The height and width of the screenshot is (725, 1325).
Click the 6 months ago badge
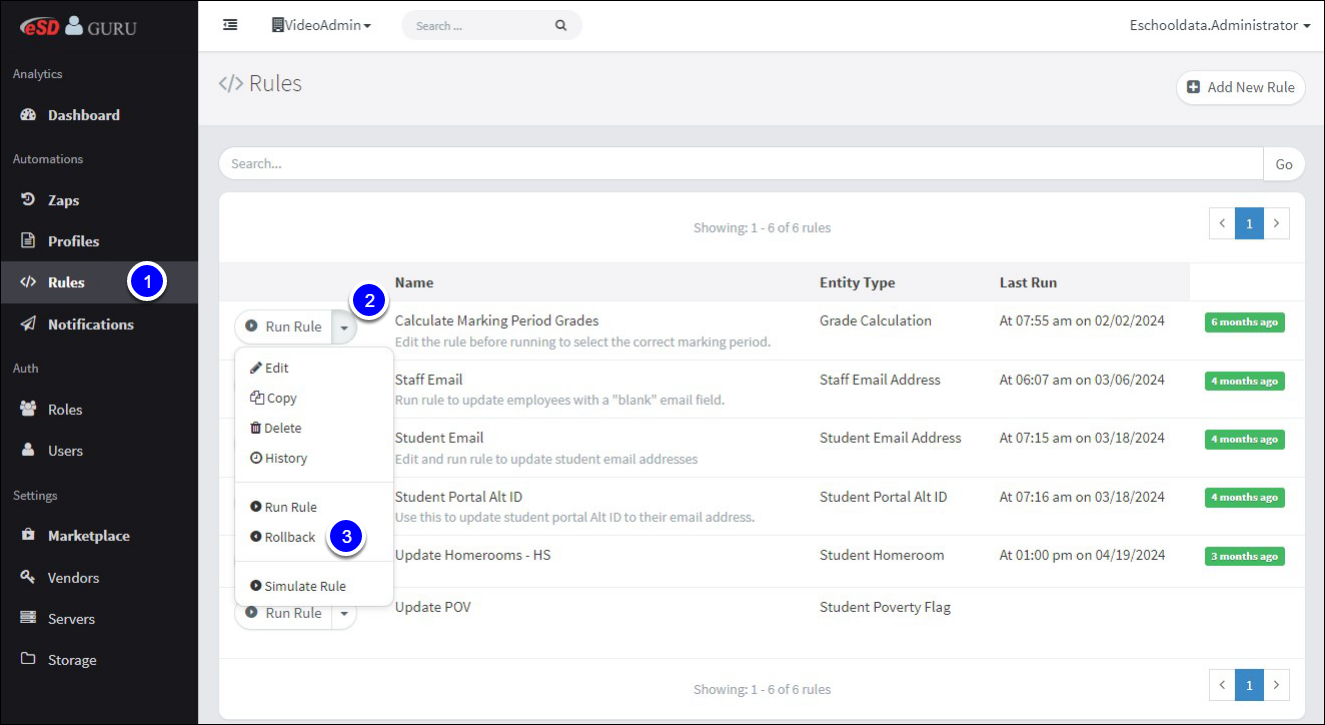tap(1245, 322)
